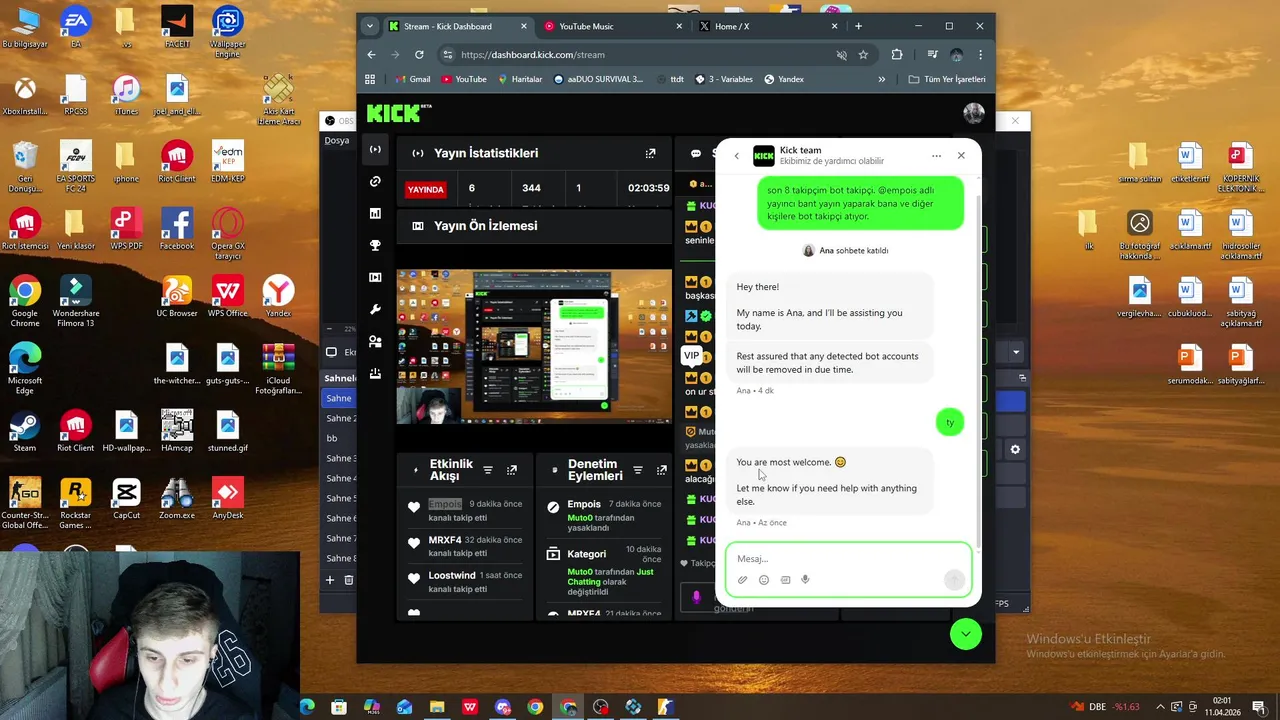Open the three-dot menu in support chat
This screenshot has height=720, width=1280.
pyautogui.click(x=936, y=156)
